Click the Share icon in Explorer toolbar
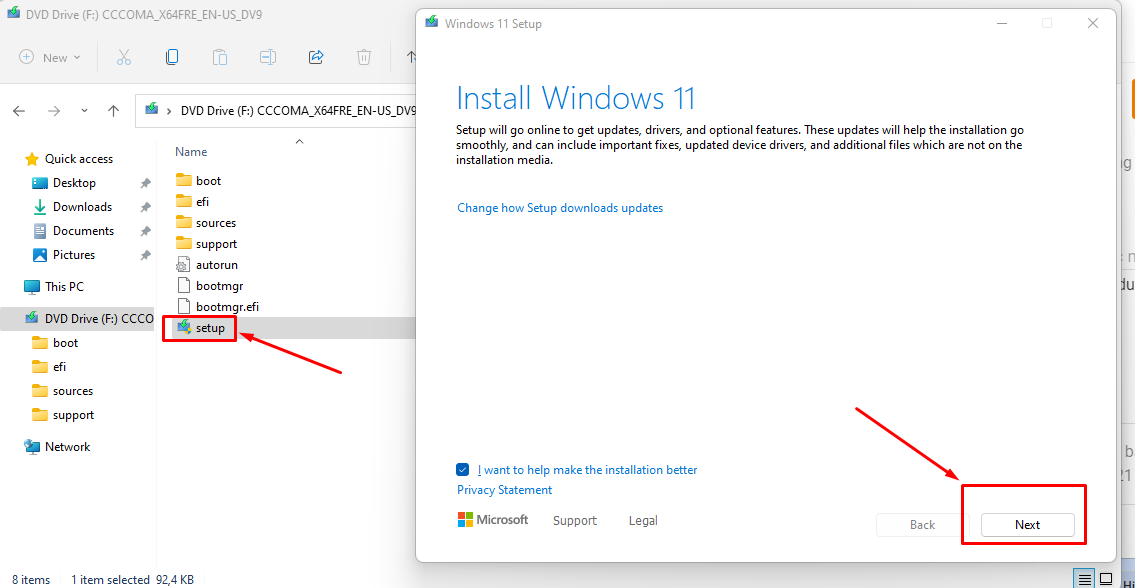The image size is (1135, 588). tap(316, 57)
